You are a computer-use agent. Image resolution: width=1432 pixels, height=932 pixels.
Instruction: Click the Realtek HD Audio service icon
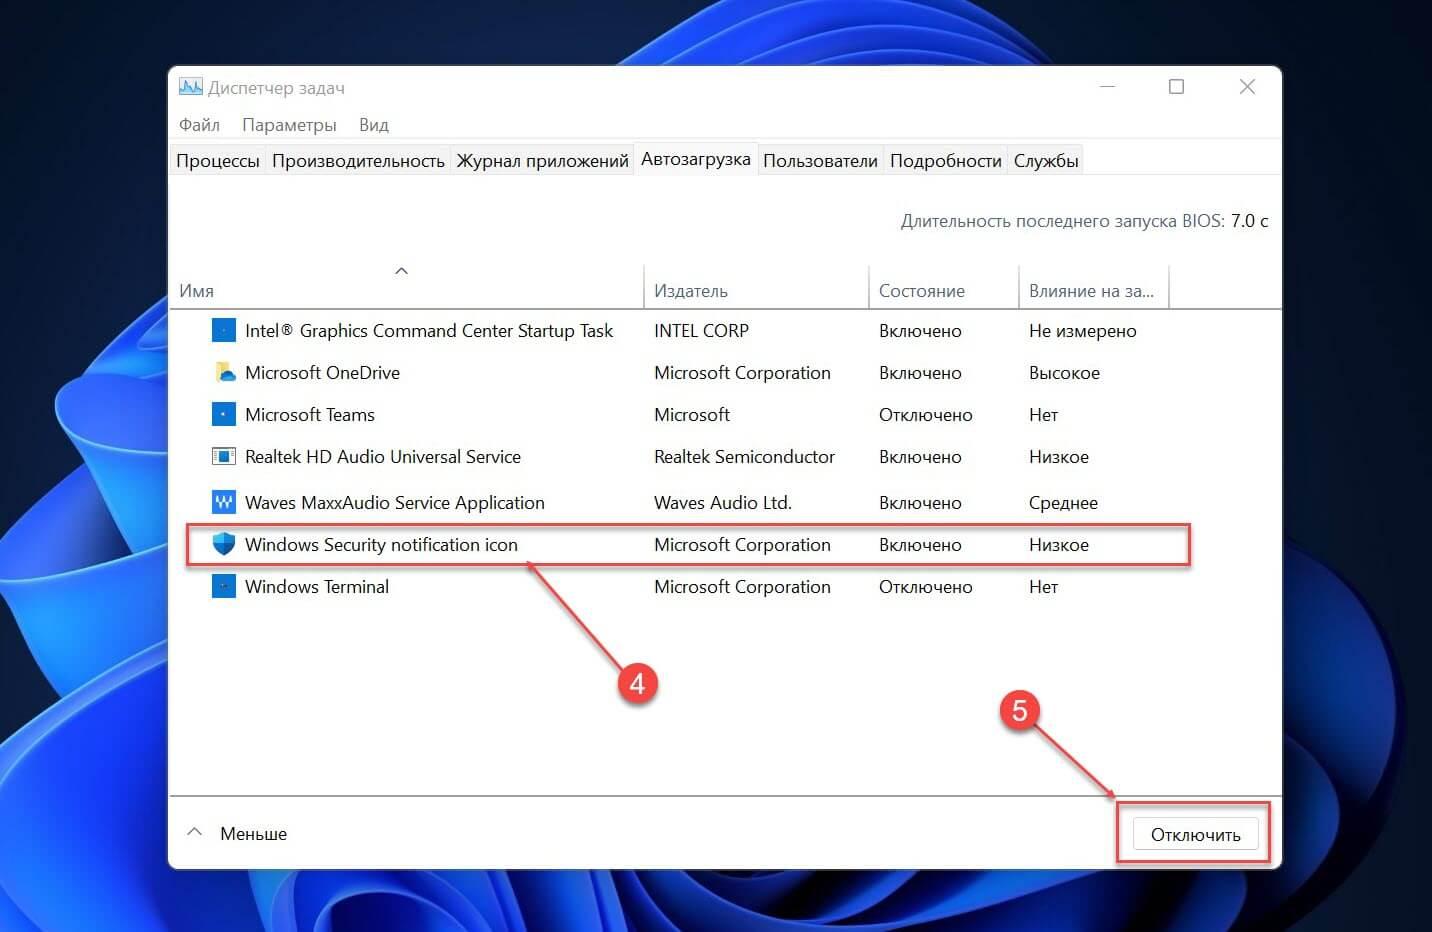point(224,456)
